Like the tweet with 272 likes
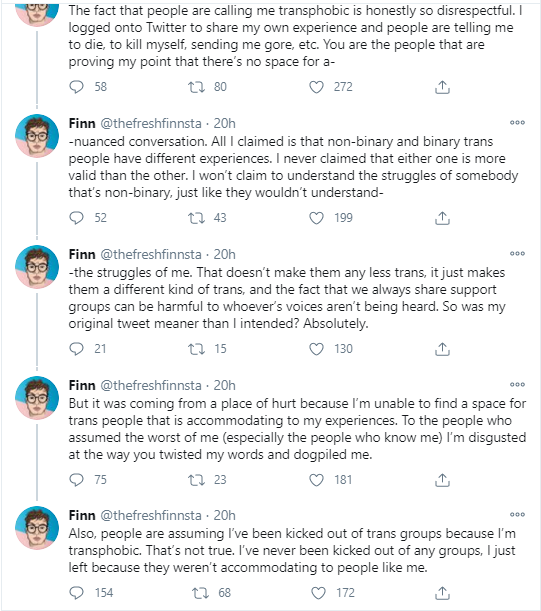Screen dimensions: 541x611 pyautogui.click(x=316, y=87)
